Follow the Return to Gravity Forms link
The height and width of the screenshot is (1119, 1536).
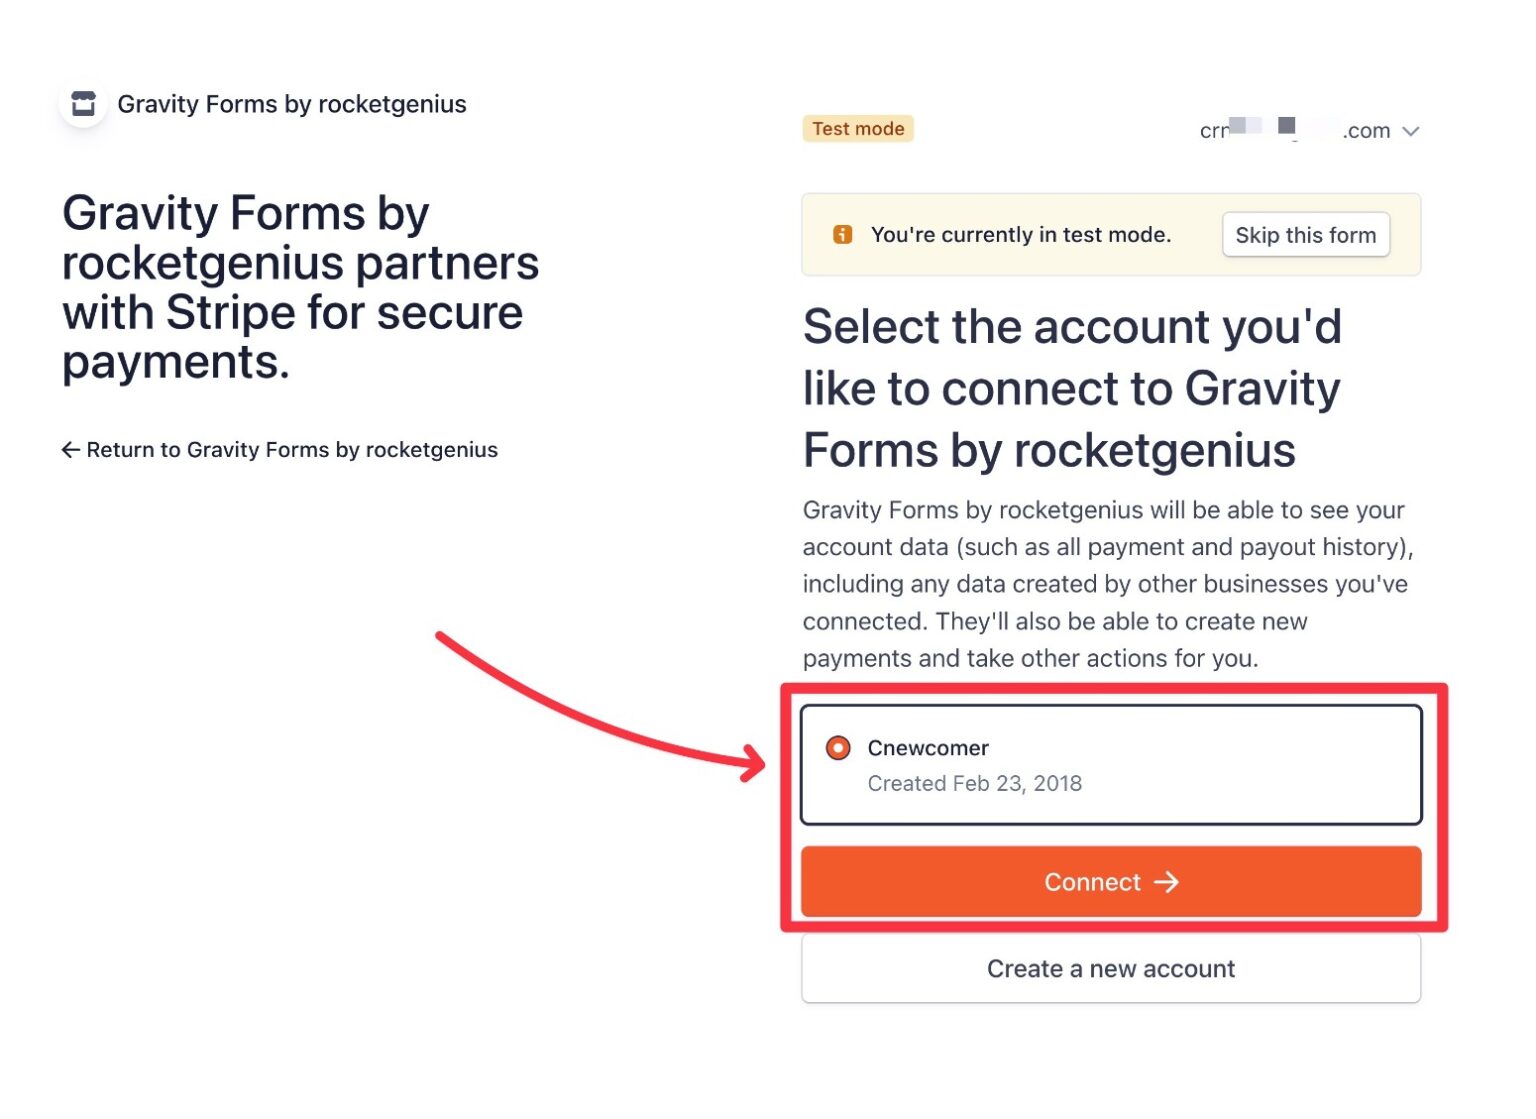(x=292, y=450)
